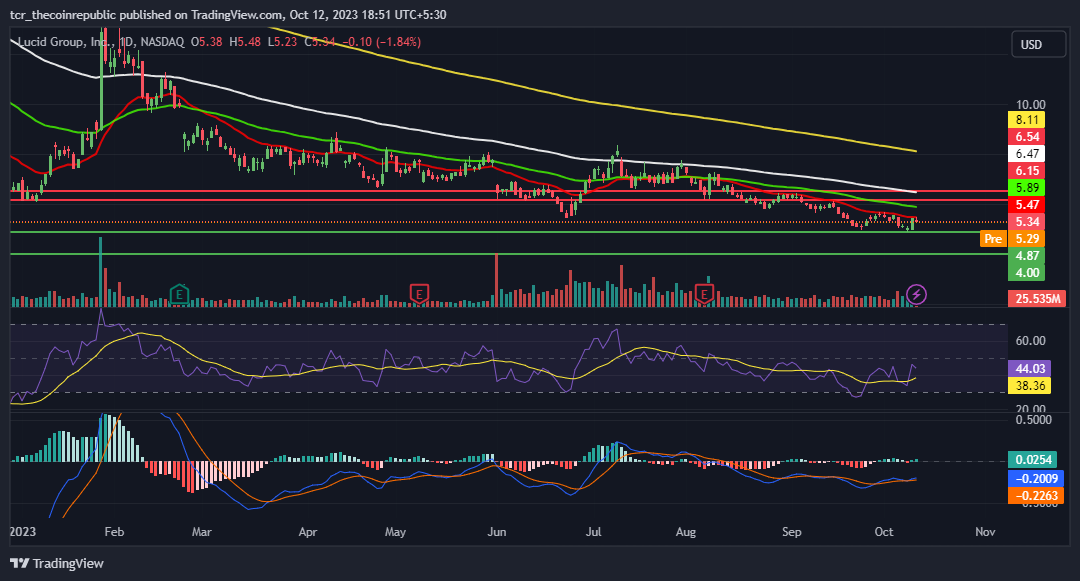Click the red 5.47 price label
Screen dimensions: 1080x581
(x=1027, y=204)
